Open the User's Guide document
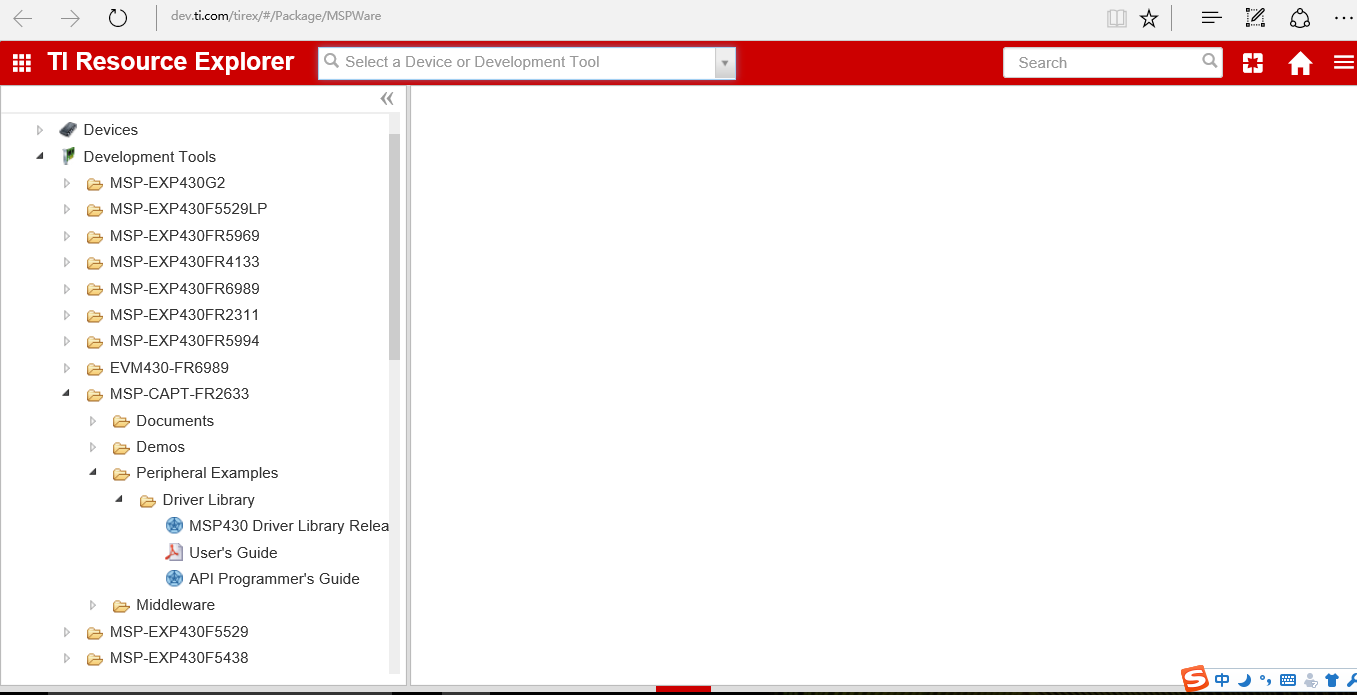 pos(233,553)
